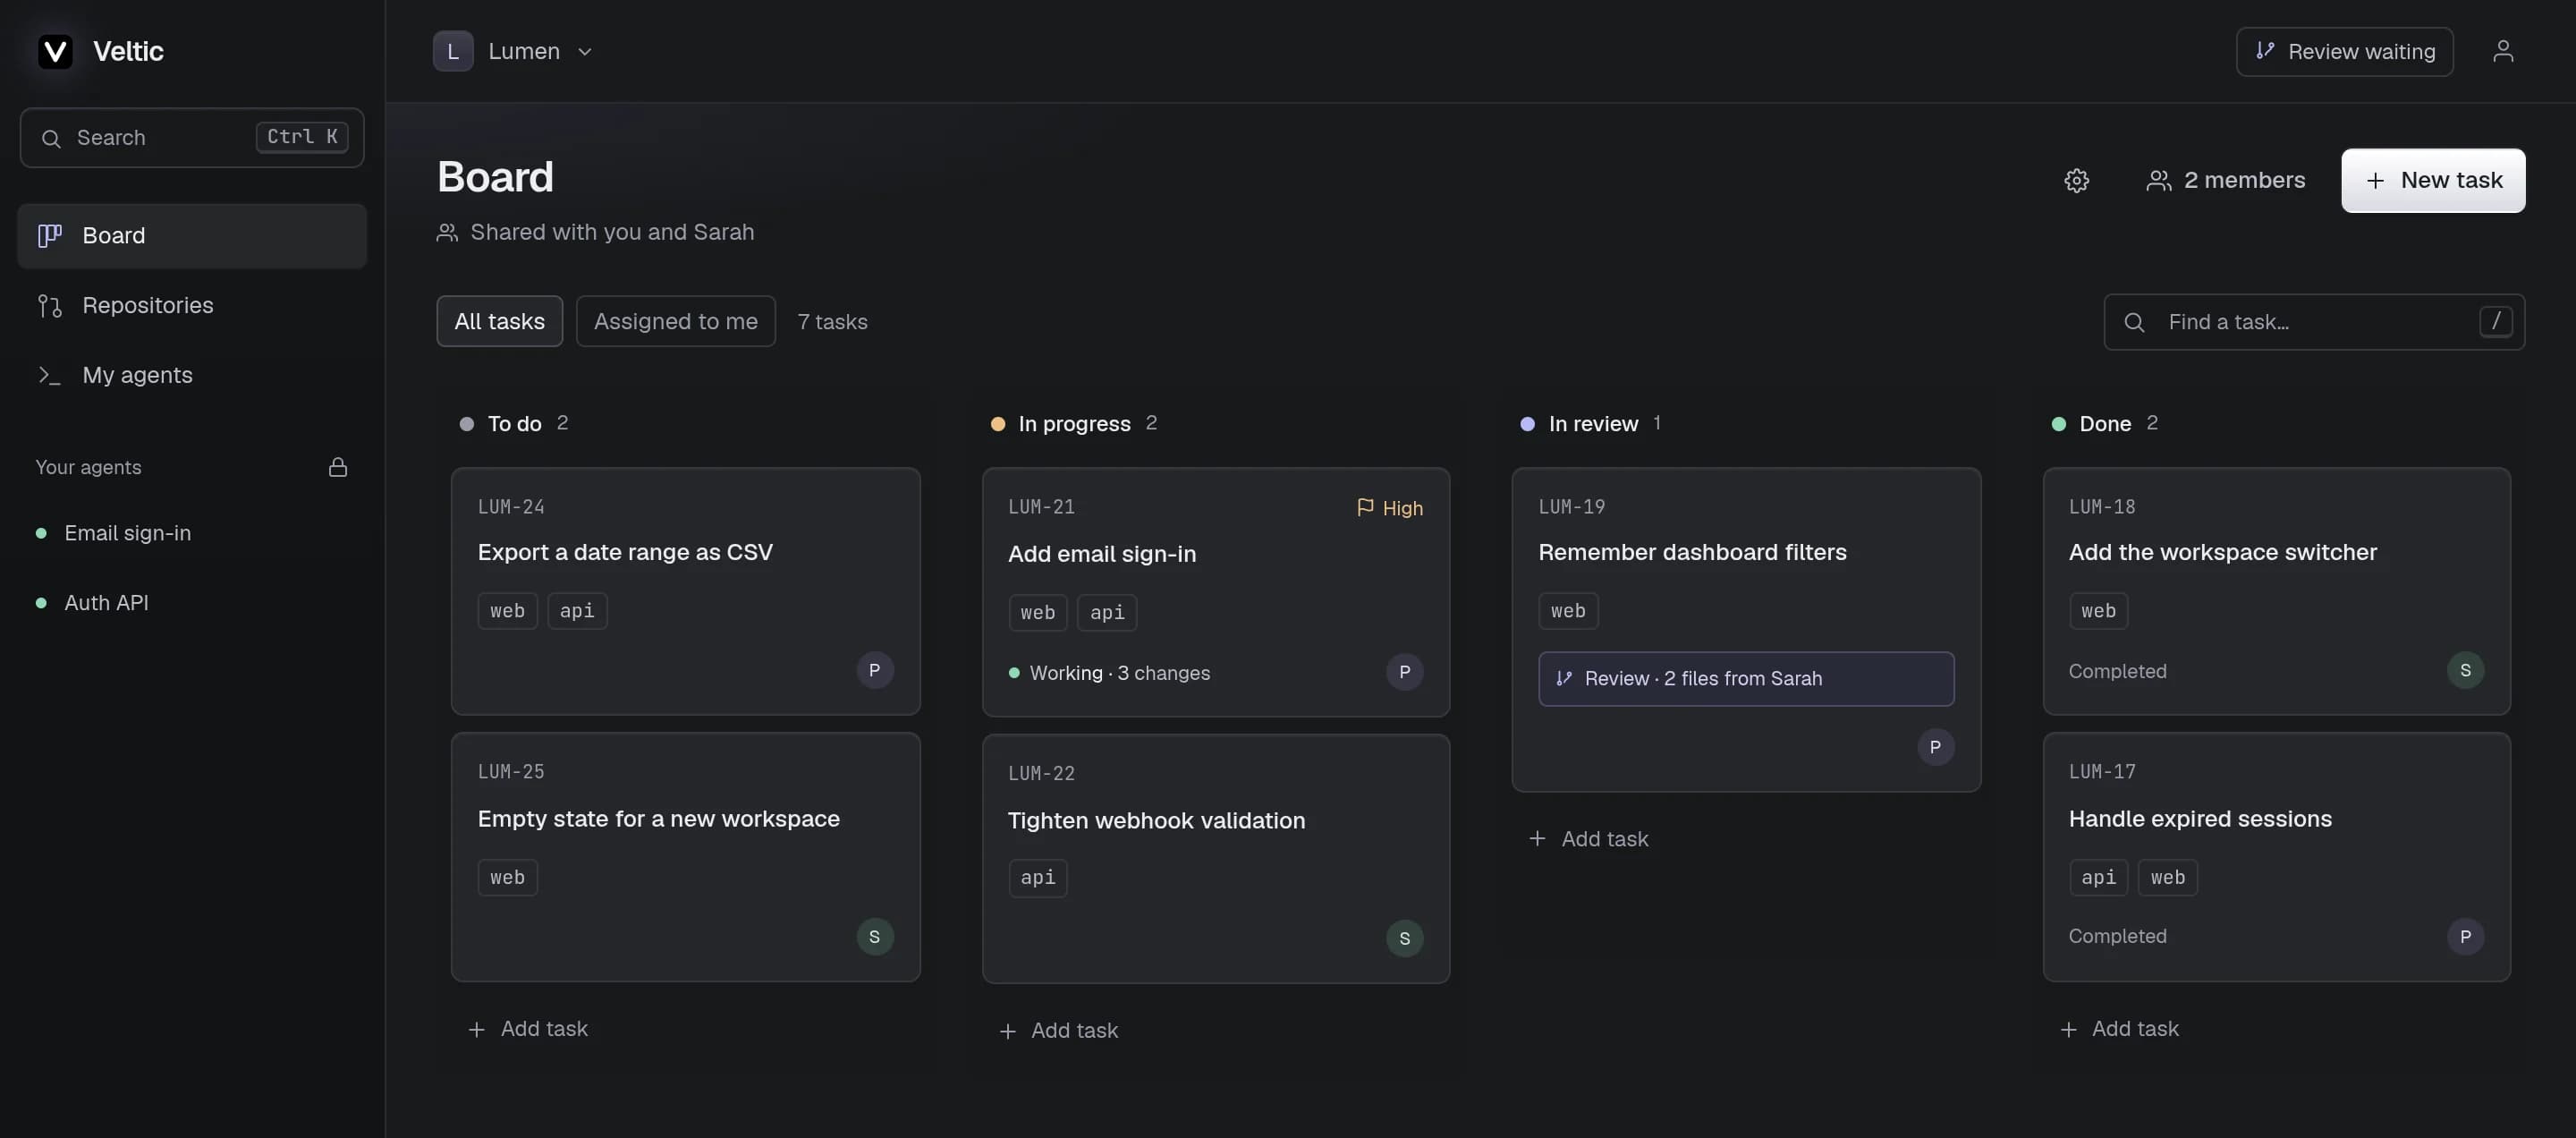Click Working · 3 changes status on LUM-21
Screen dimensions: 2576x1138
1109,673
